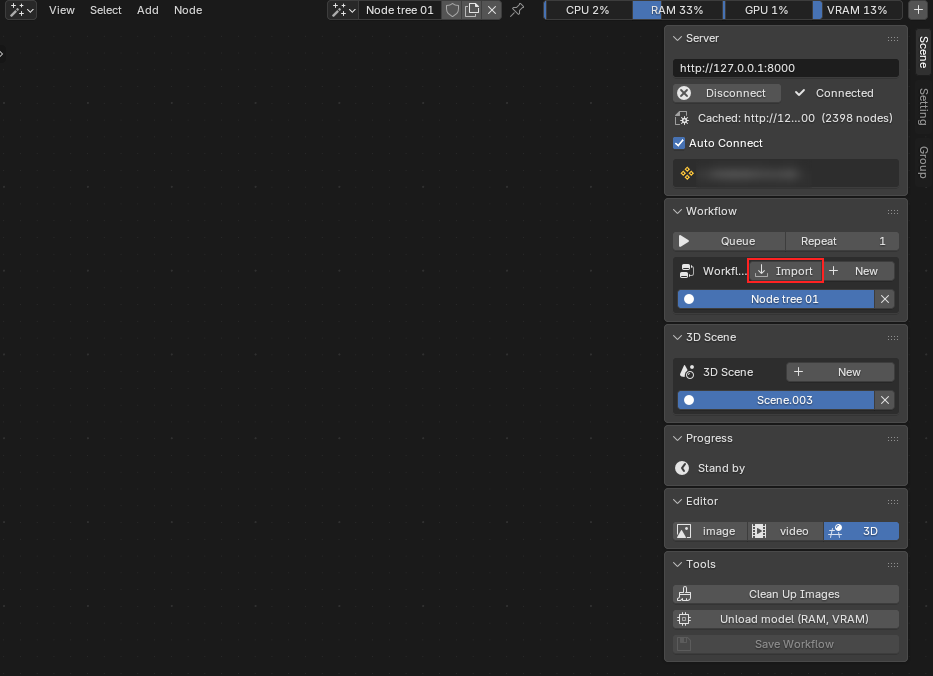Remove Scene.003 with X

(x=885, y=400)
